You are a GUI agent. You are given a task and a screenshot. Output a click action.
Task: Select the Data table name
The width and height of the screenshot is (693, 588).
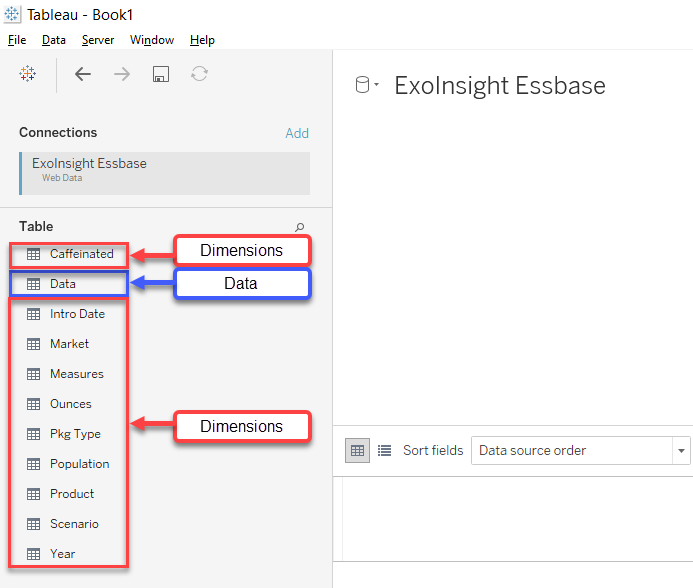click(x=63, y=284)
